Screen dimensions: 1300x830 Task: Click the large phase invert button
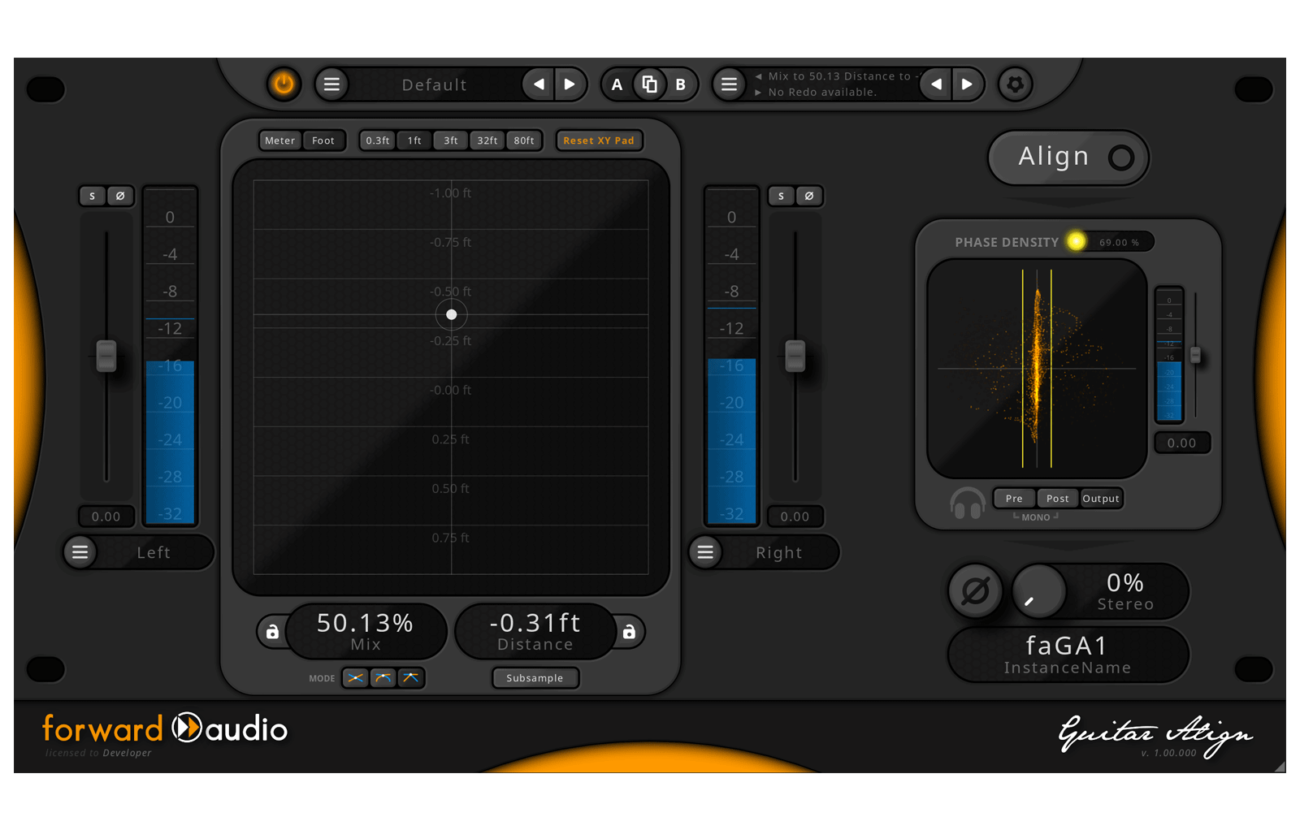click(976, 591)
